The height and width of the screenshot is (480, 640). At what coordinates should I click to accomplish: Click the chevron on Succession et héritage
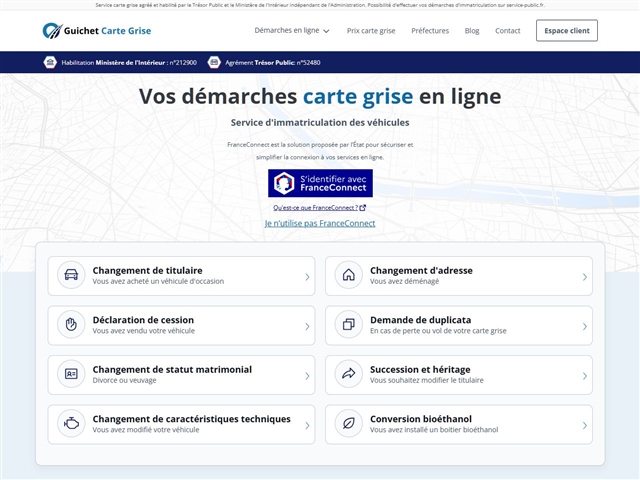(x=584, y=376)
